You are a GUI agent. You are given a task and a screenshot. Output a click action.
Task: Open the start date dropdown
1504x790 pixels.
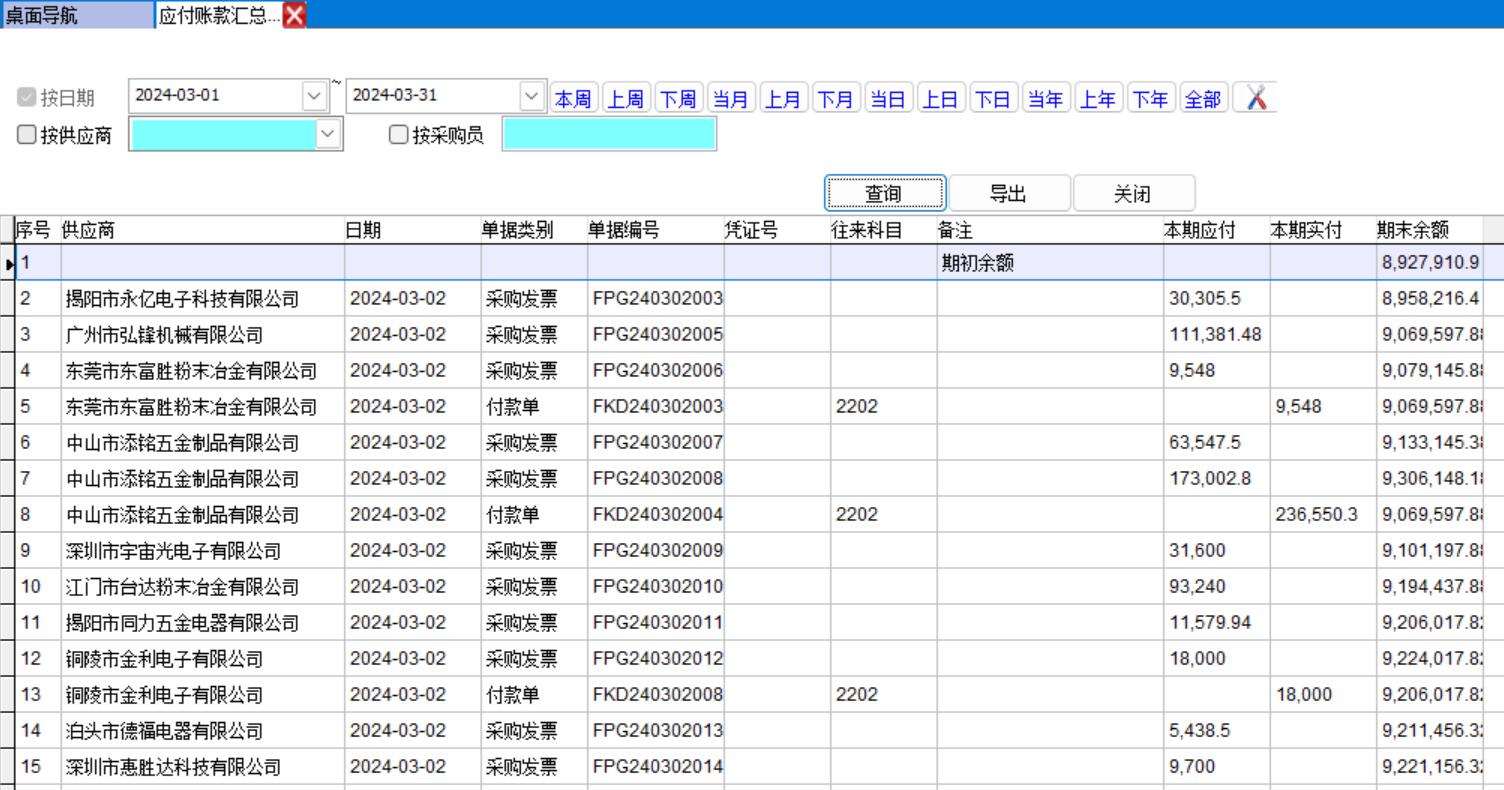click(x=314, y=97)
